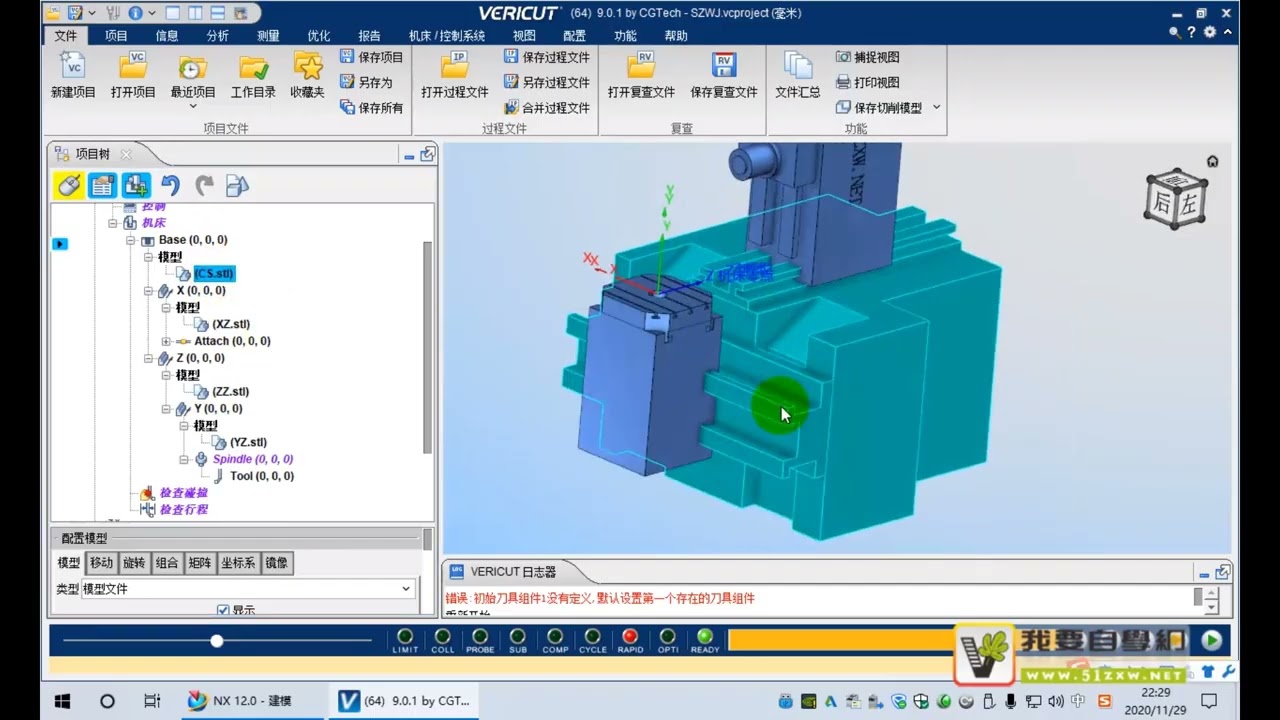Click the 文件汇总 file summary icon
Viewport: 1280px width, 720px height.
click(x=797, y=75)
